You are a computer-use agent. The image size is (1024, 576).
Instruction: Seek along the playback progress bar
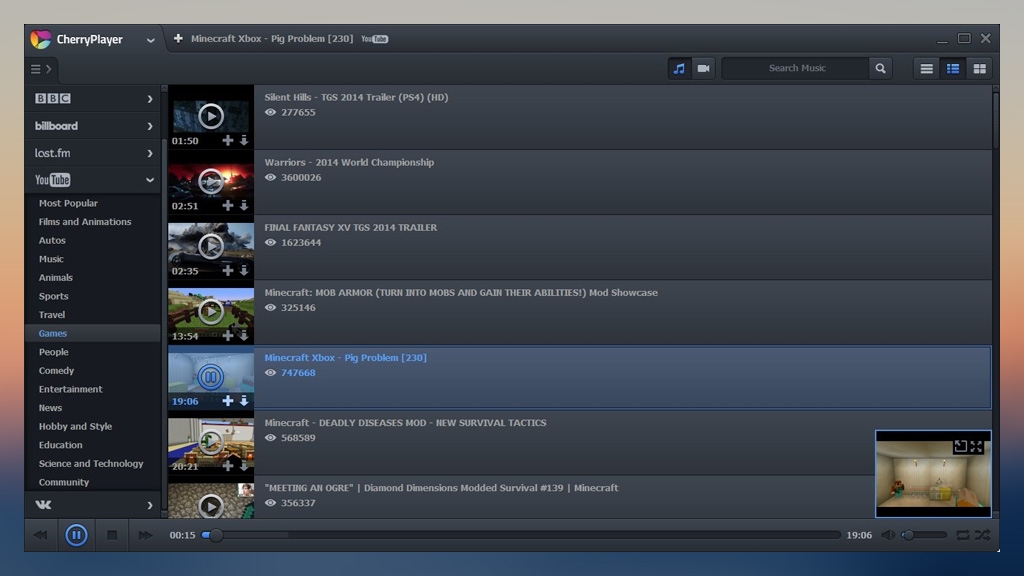(x=521, y=535)
